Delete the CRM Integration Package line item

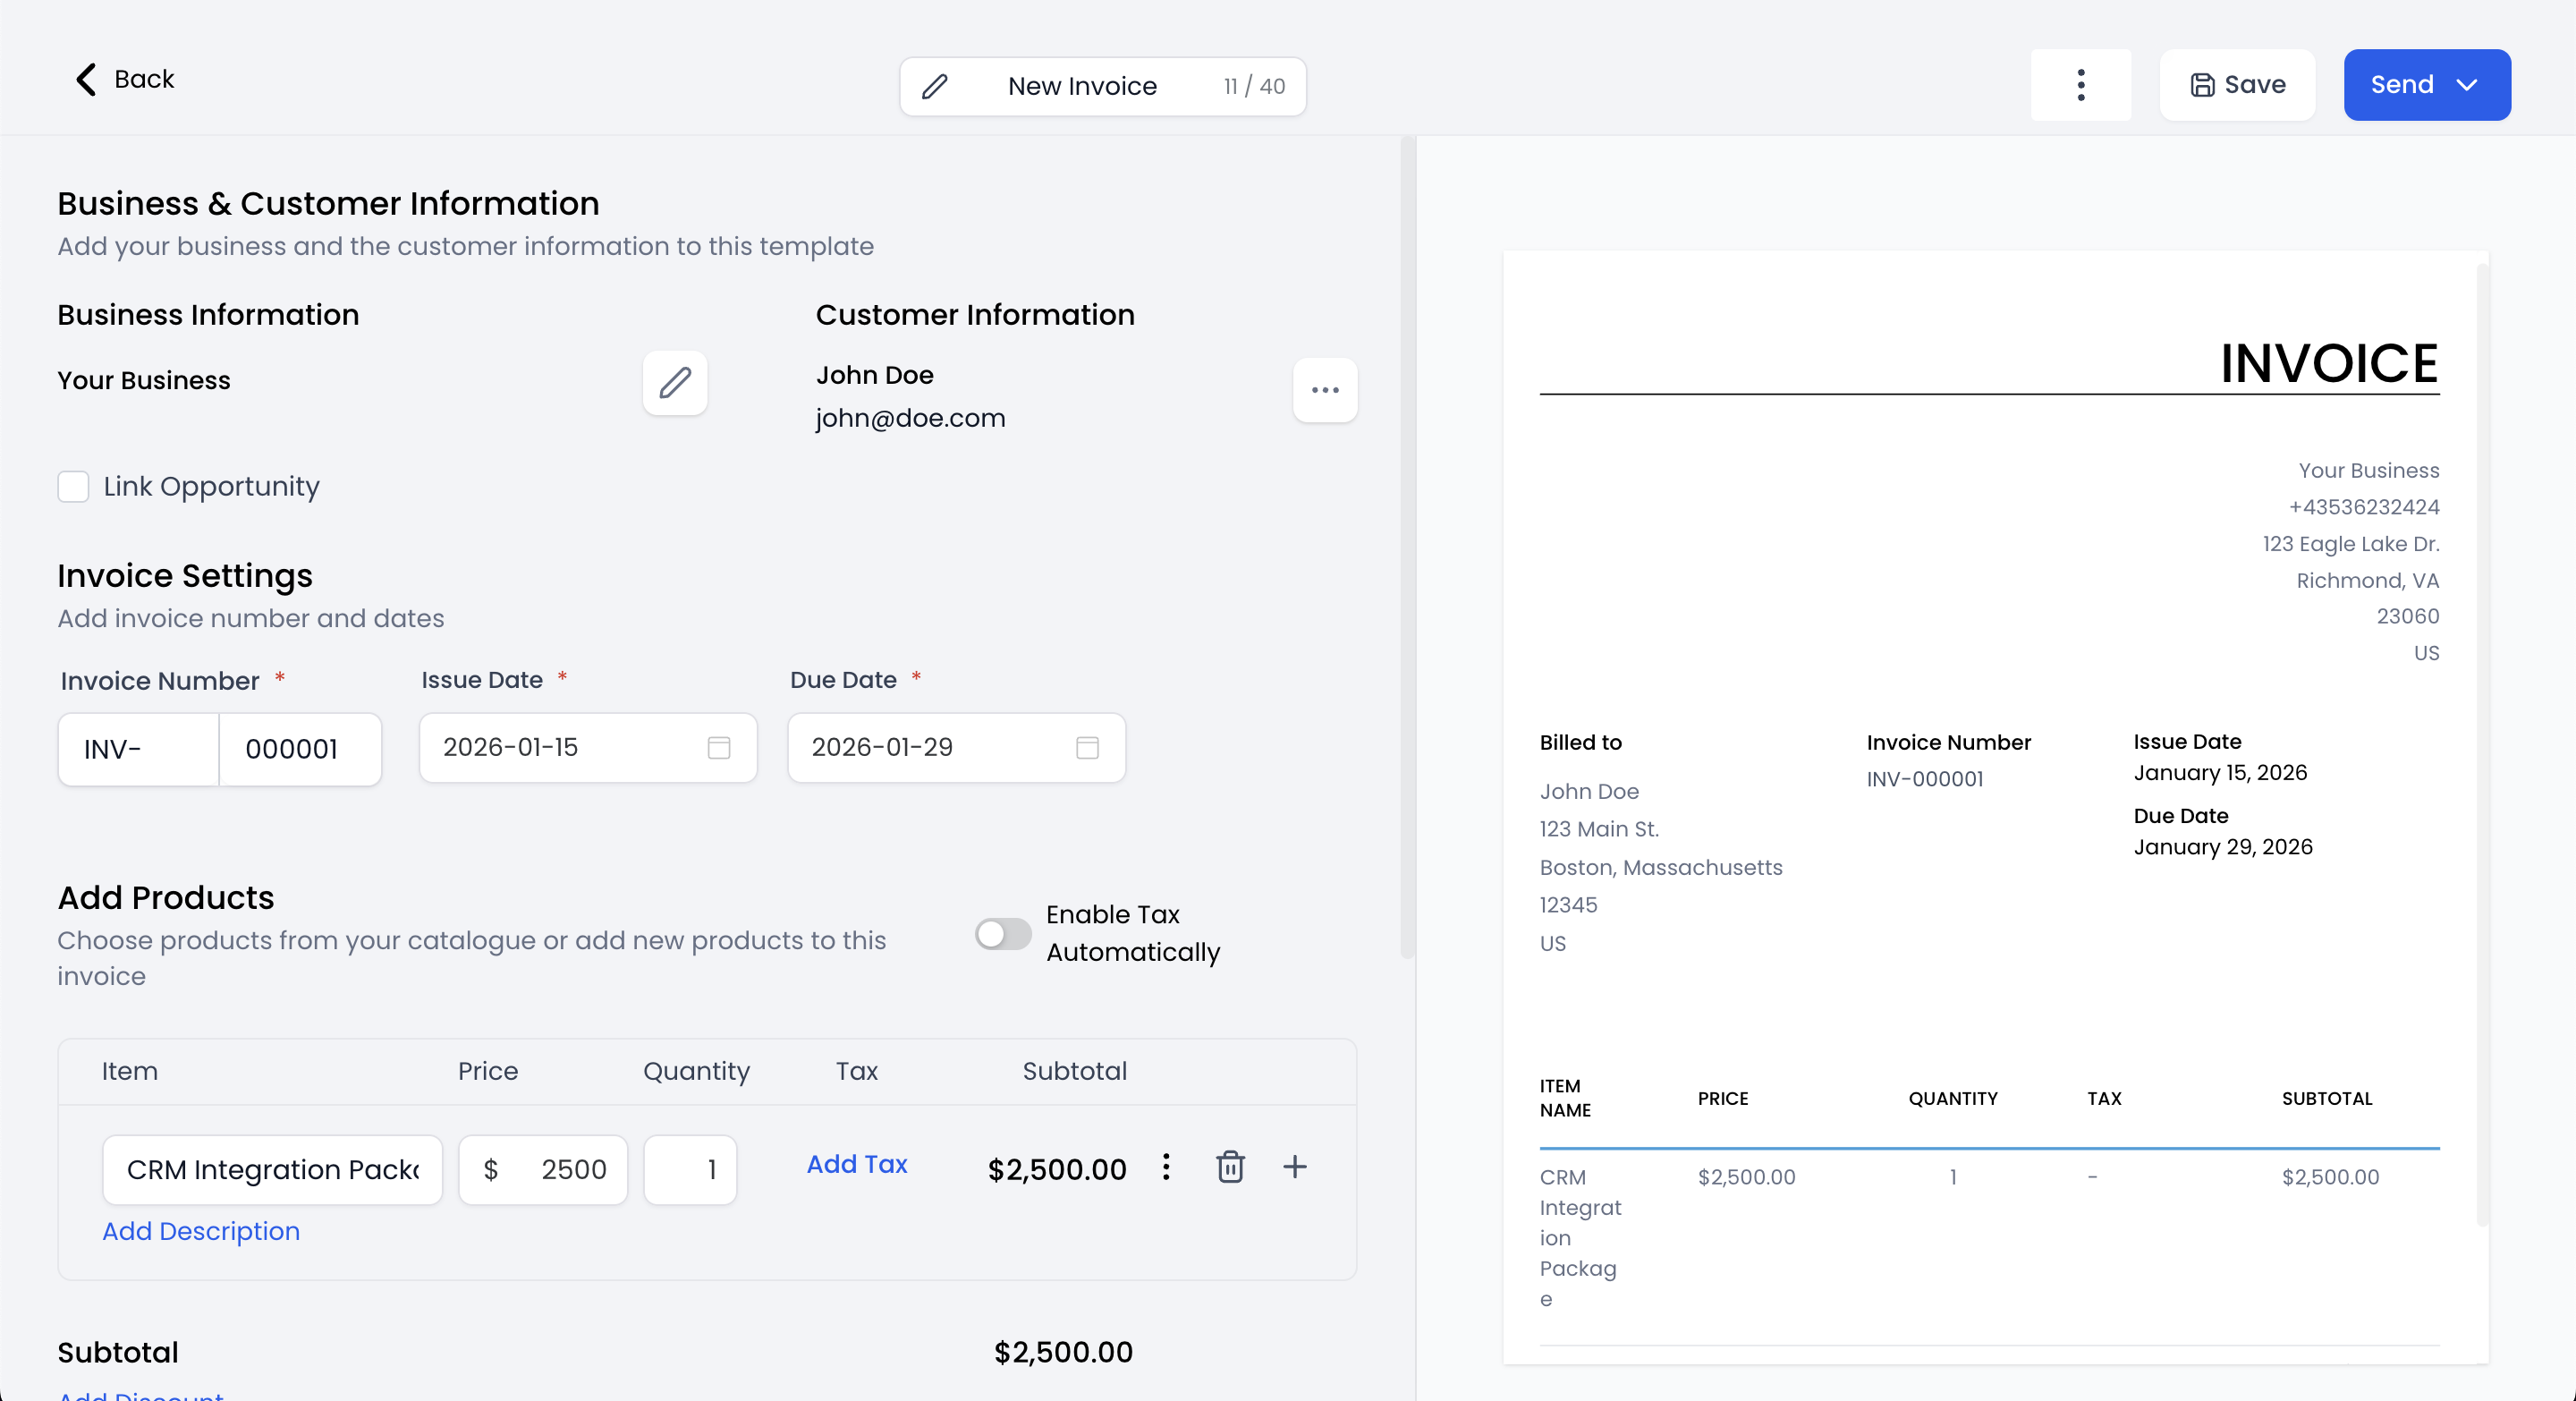[x=1230, y=1167]
